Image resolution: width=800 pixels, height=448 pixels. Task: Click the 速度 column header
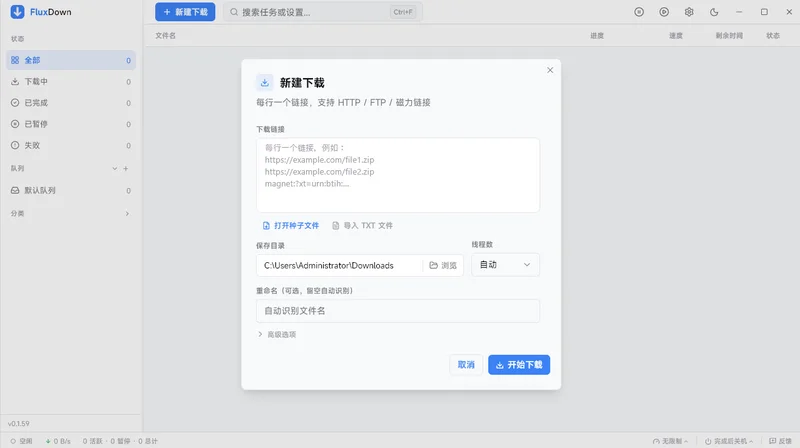[x=676, y=36]
